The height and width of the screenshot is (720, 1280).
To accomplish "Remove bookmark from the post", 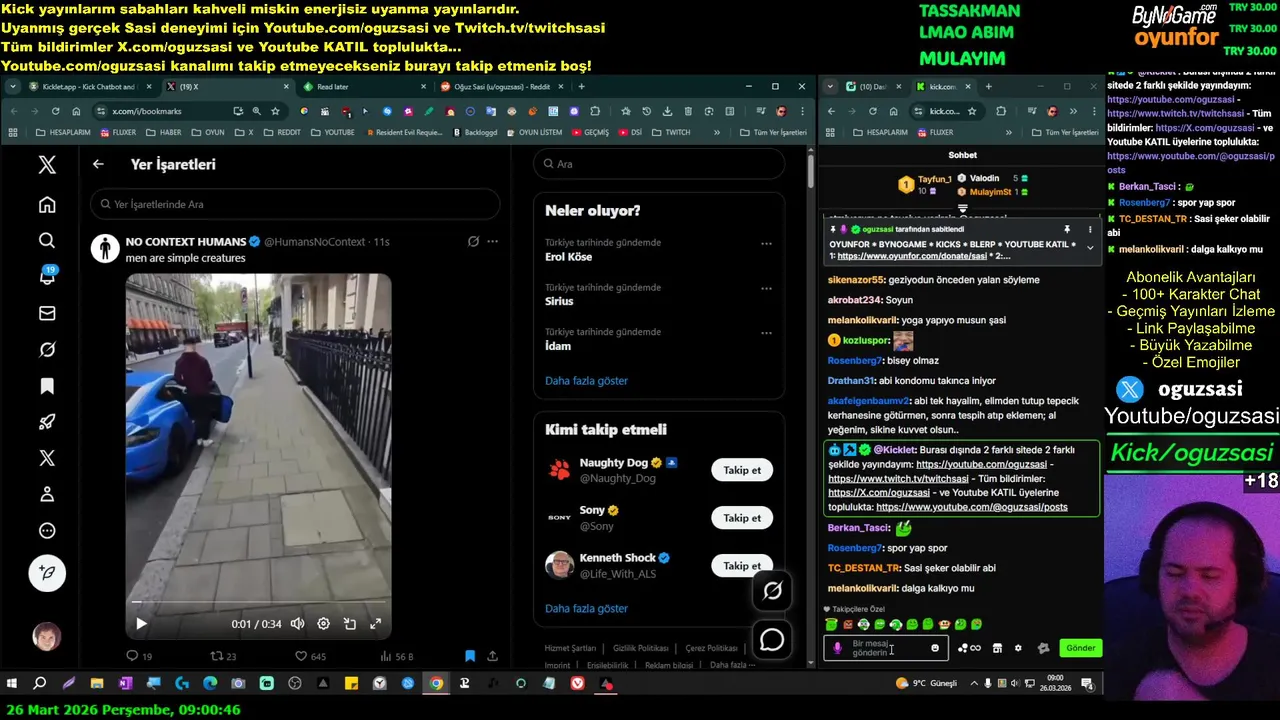I will 470,656.
